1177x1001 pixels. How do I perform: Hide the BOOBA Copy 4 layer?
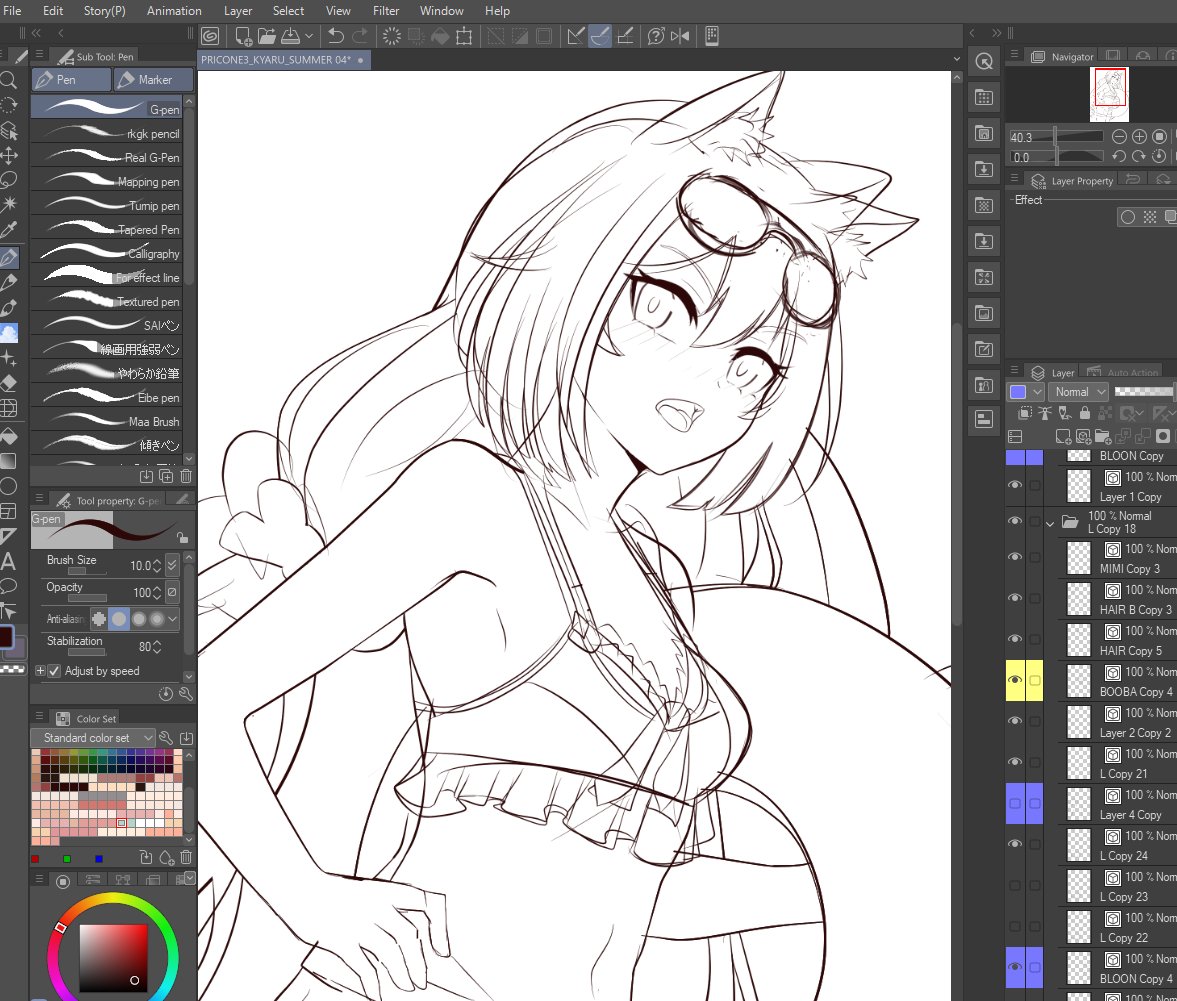point(1015,680)
